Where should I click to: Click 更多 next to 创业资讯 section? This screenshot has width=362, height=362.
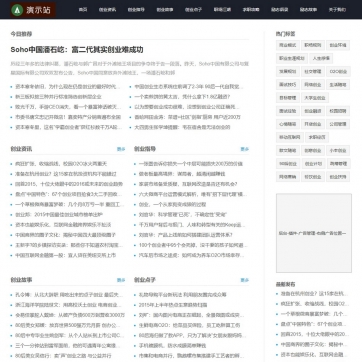(x=121, y=149)
